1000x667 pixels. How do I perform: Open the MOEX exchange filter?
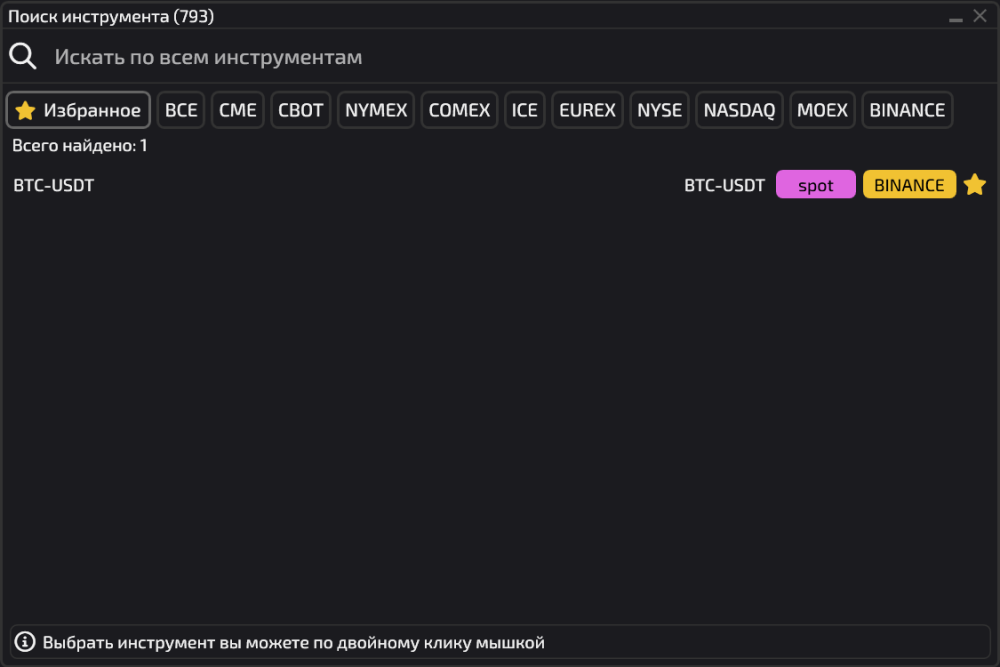(x=823, y=110)
